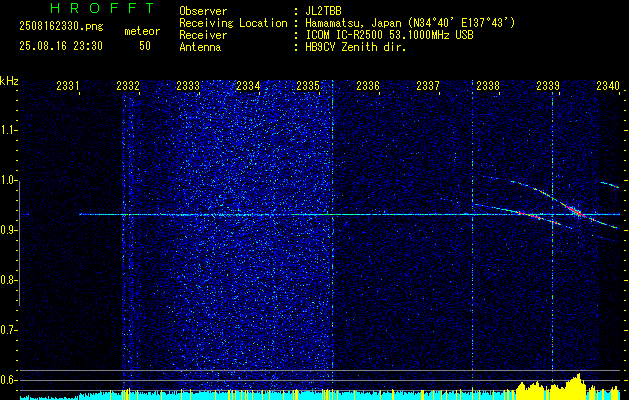Screen dimensions: 629x400
Task: Click the Receiving Location field label
Action: click(x=233, y=23)
